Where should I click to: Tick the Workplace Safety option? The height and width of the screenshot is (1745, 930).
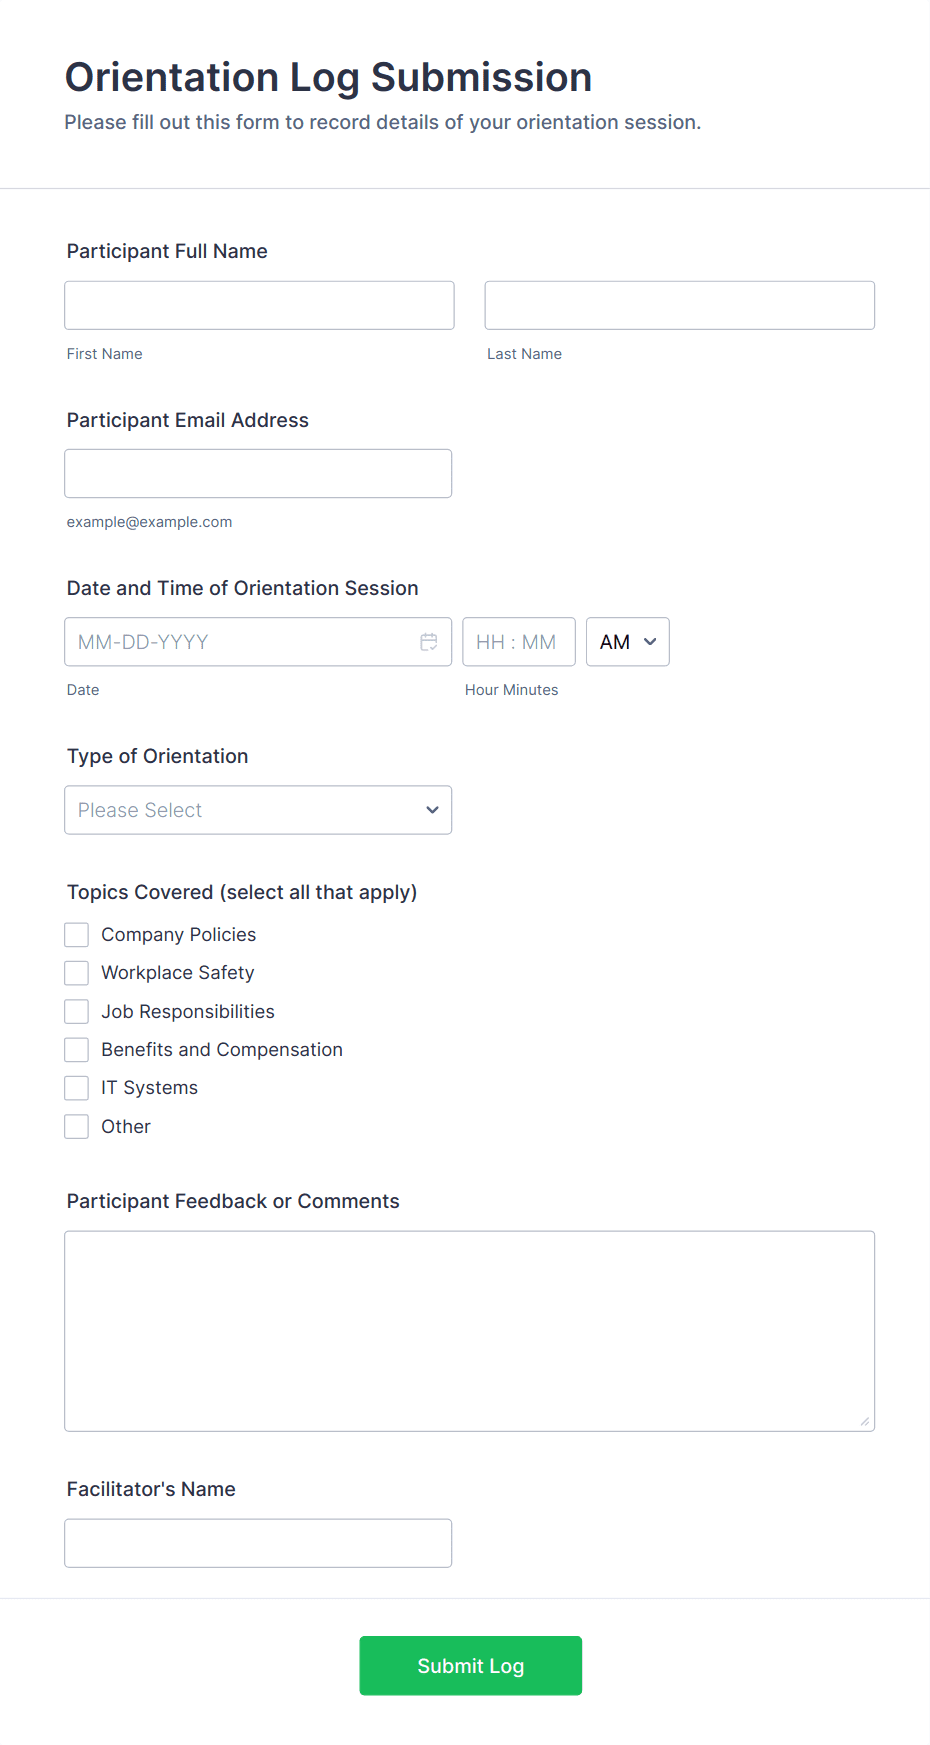tap(77, 973)
